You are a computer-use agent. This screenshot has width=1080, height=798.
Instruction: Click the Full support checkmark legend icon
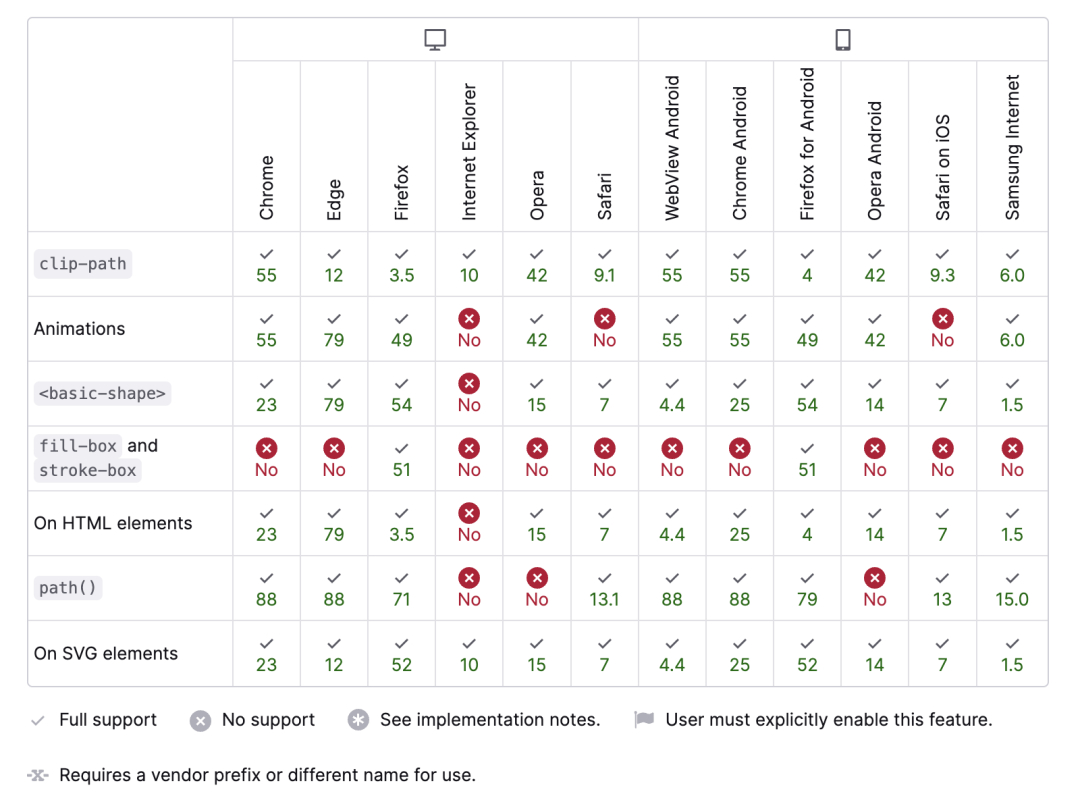pyautogui.click(x=38, y=720)
